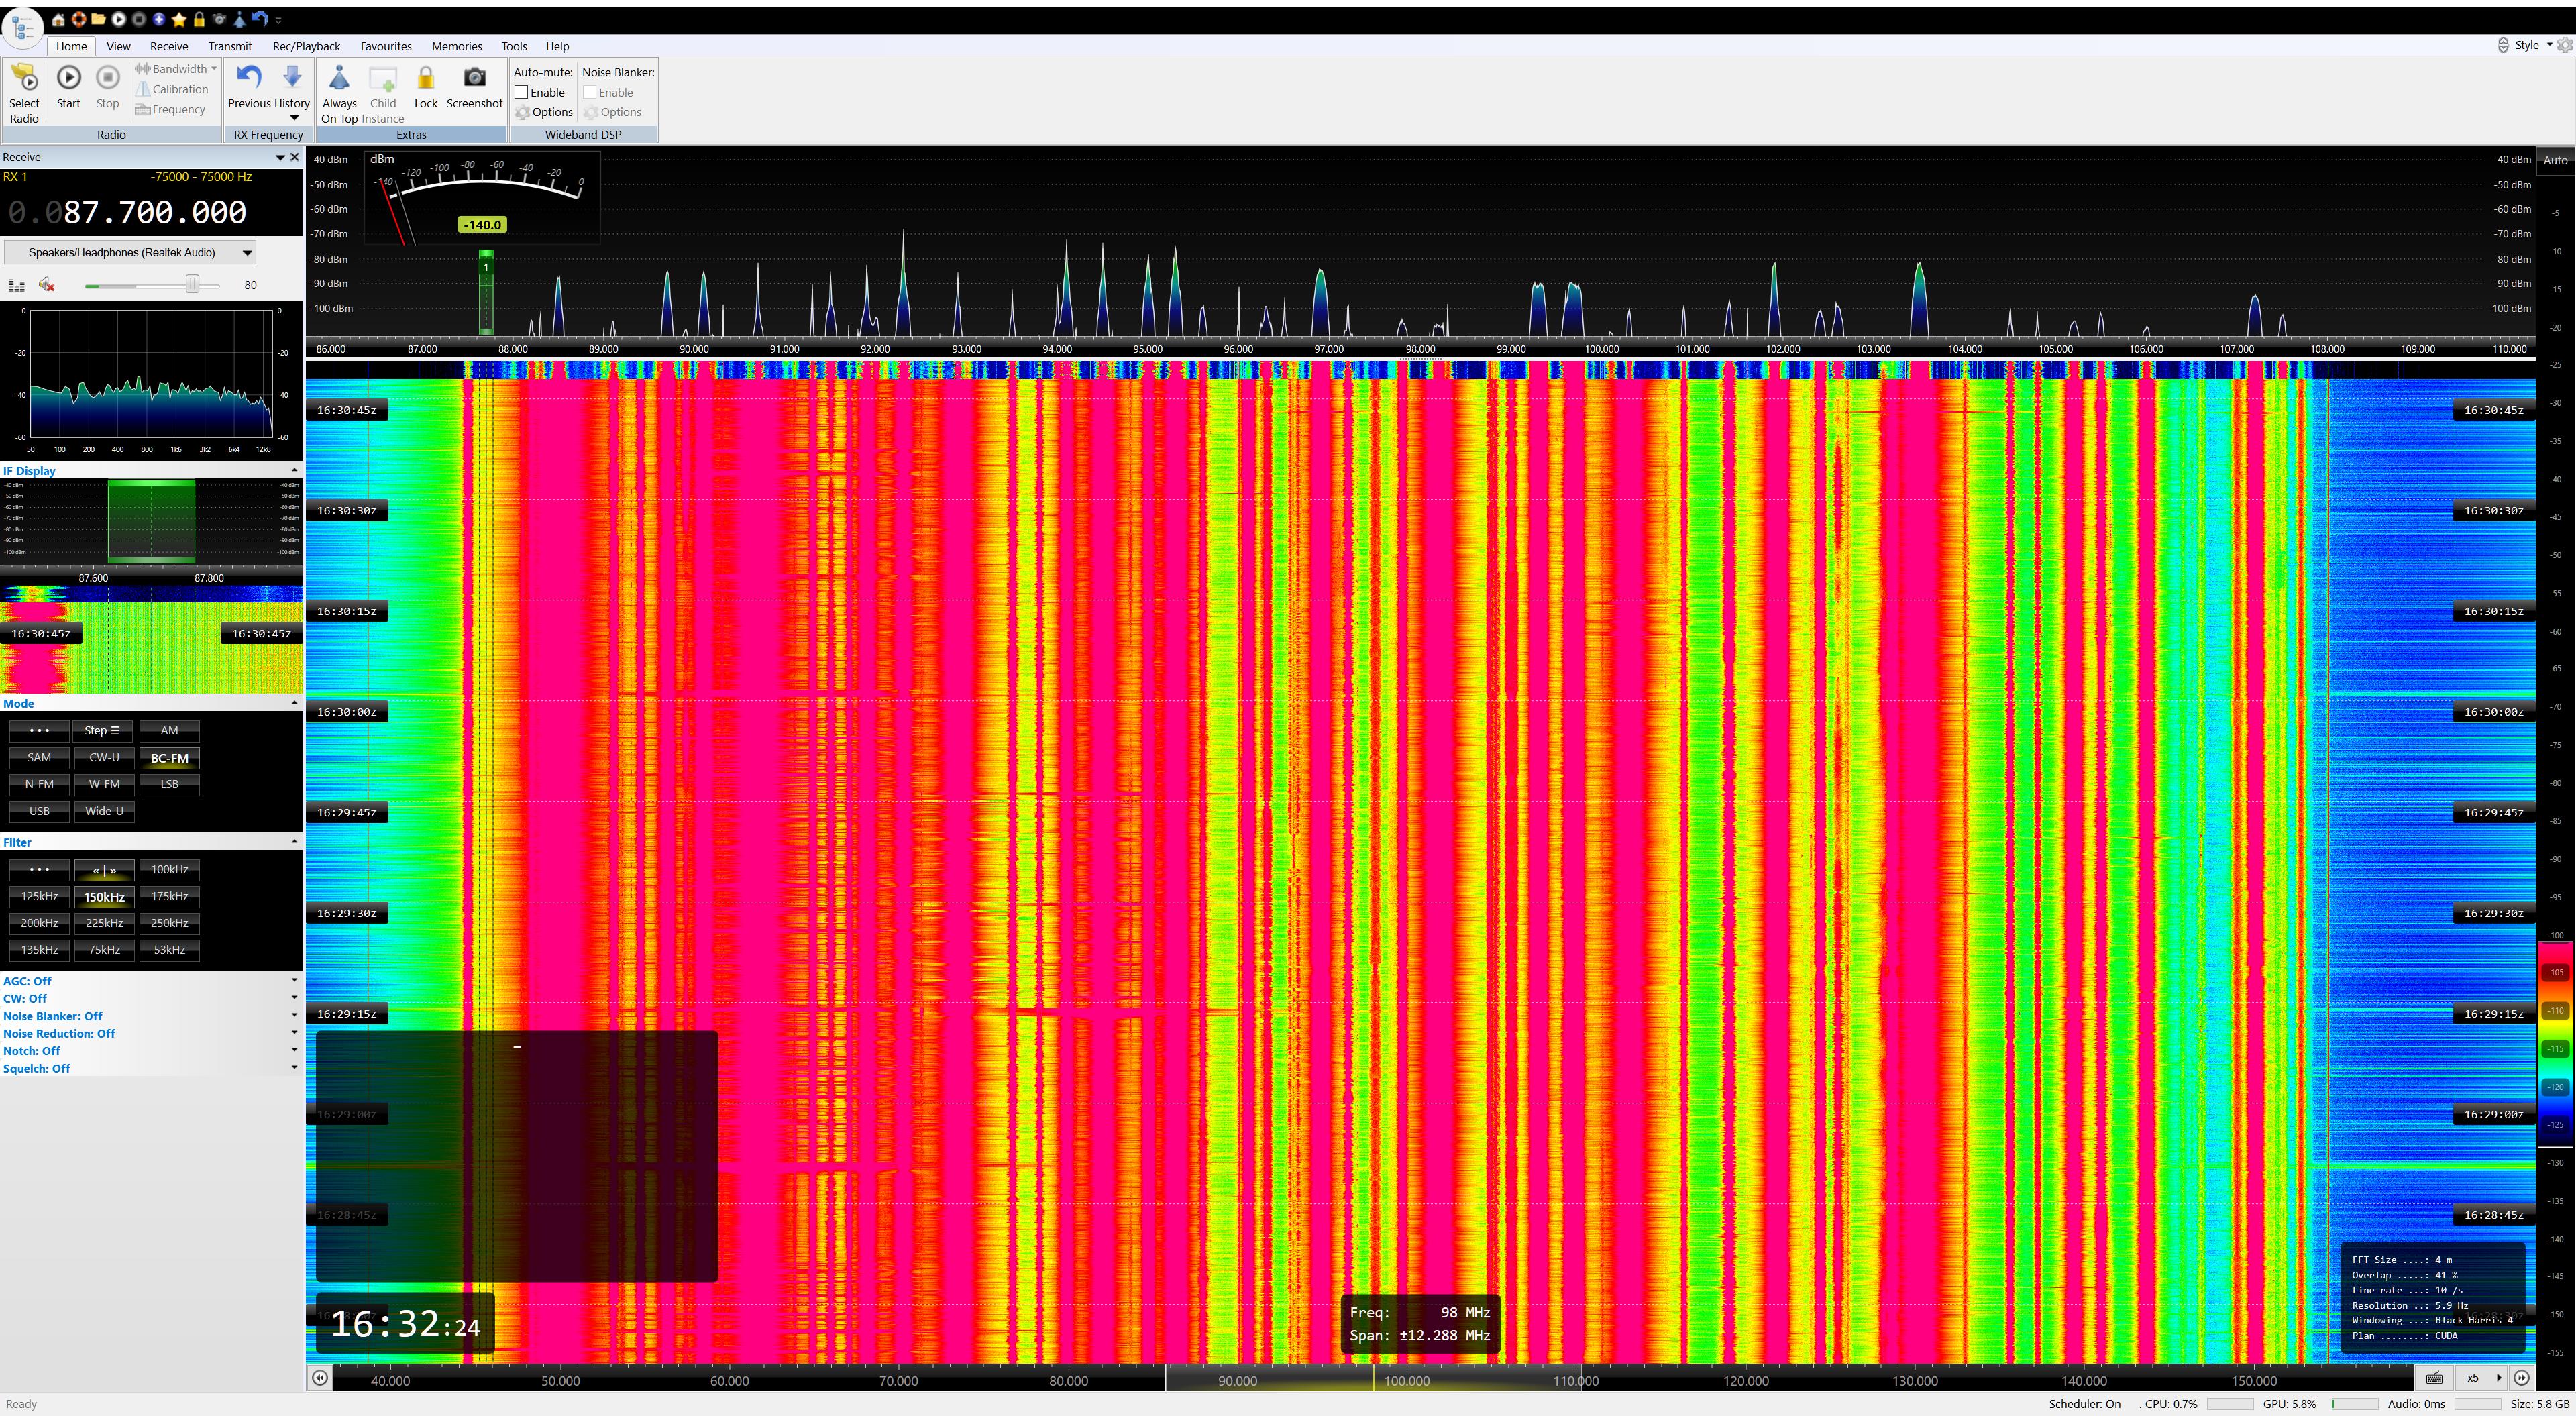Open the Rec/Playback ribbon tab
This screenshot has height=1416, width=2576.
point(306,46)
